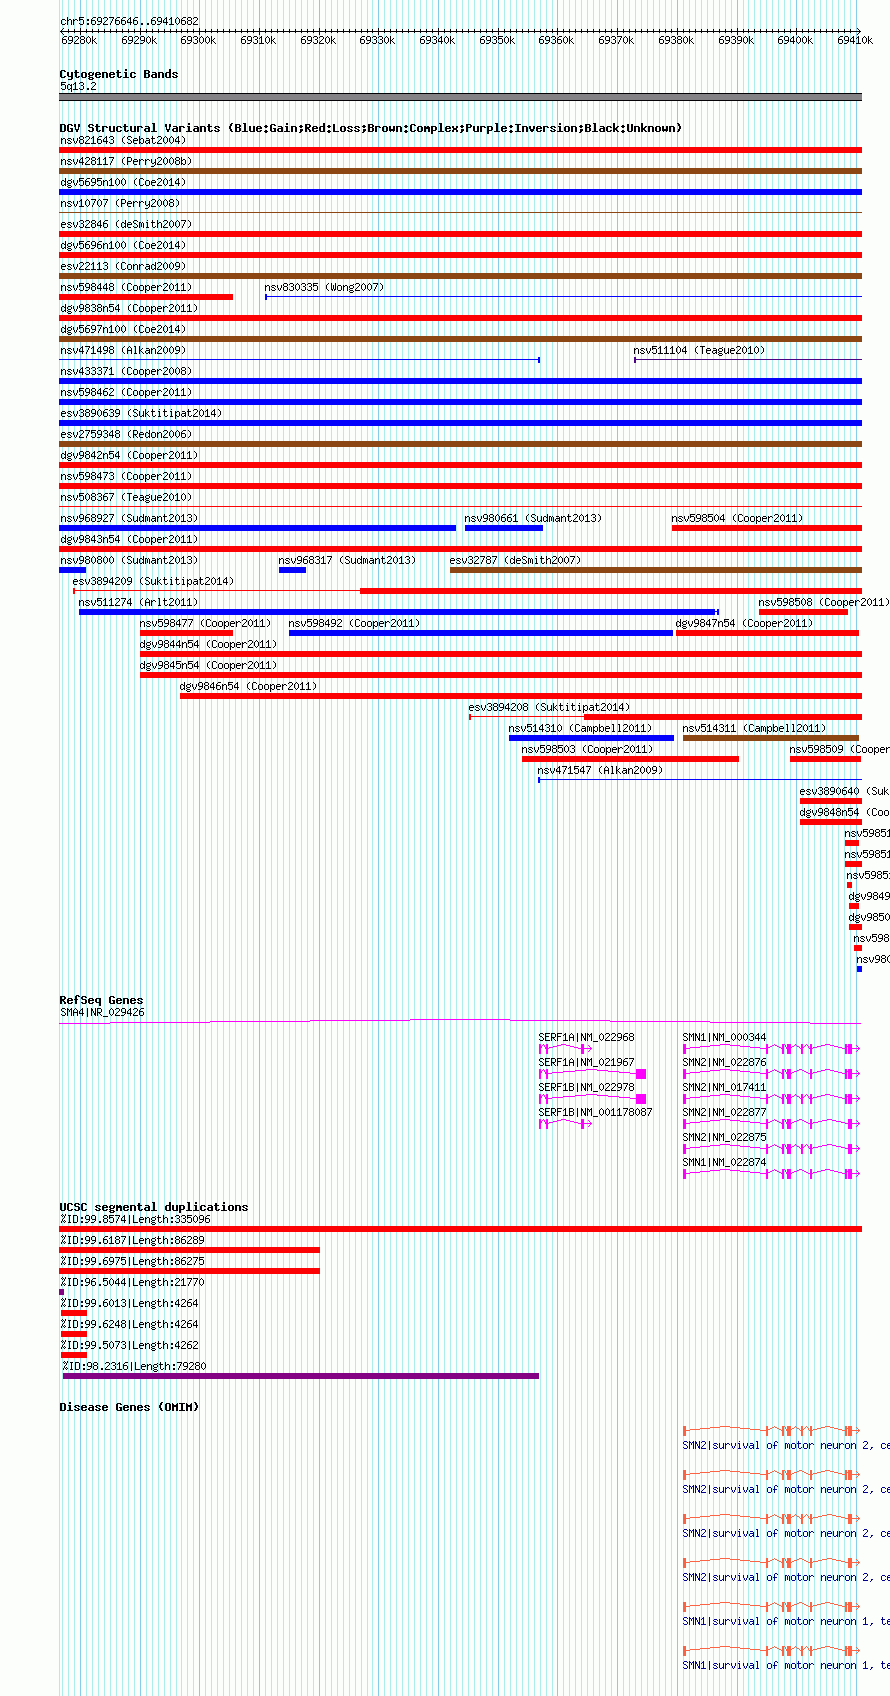Screen dimensions: 890x1696
Task: Open variant nsv980661 (Sudmant2013)
Action: [533, 518]
